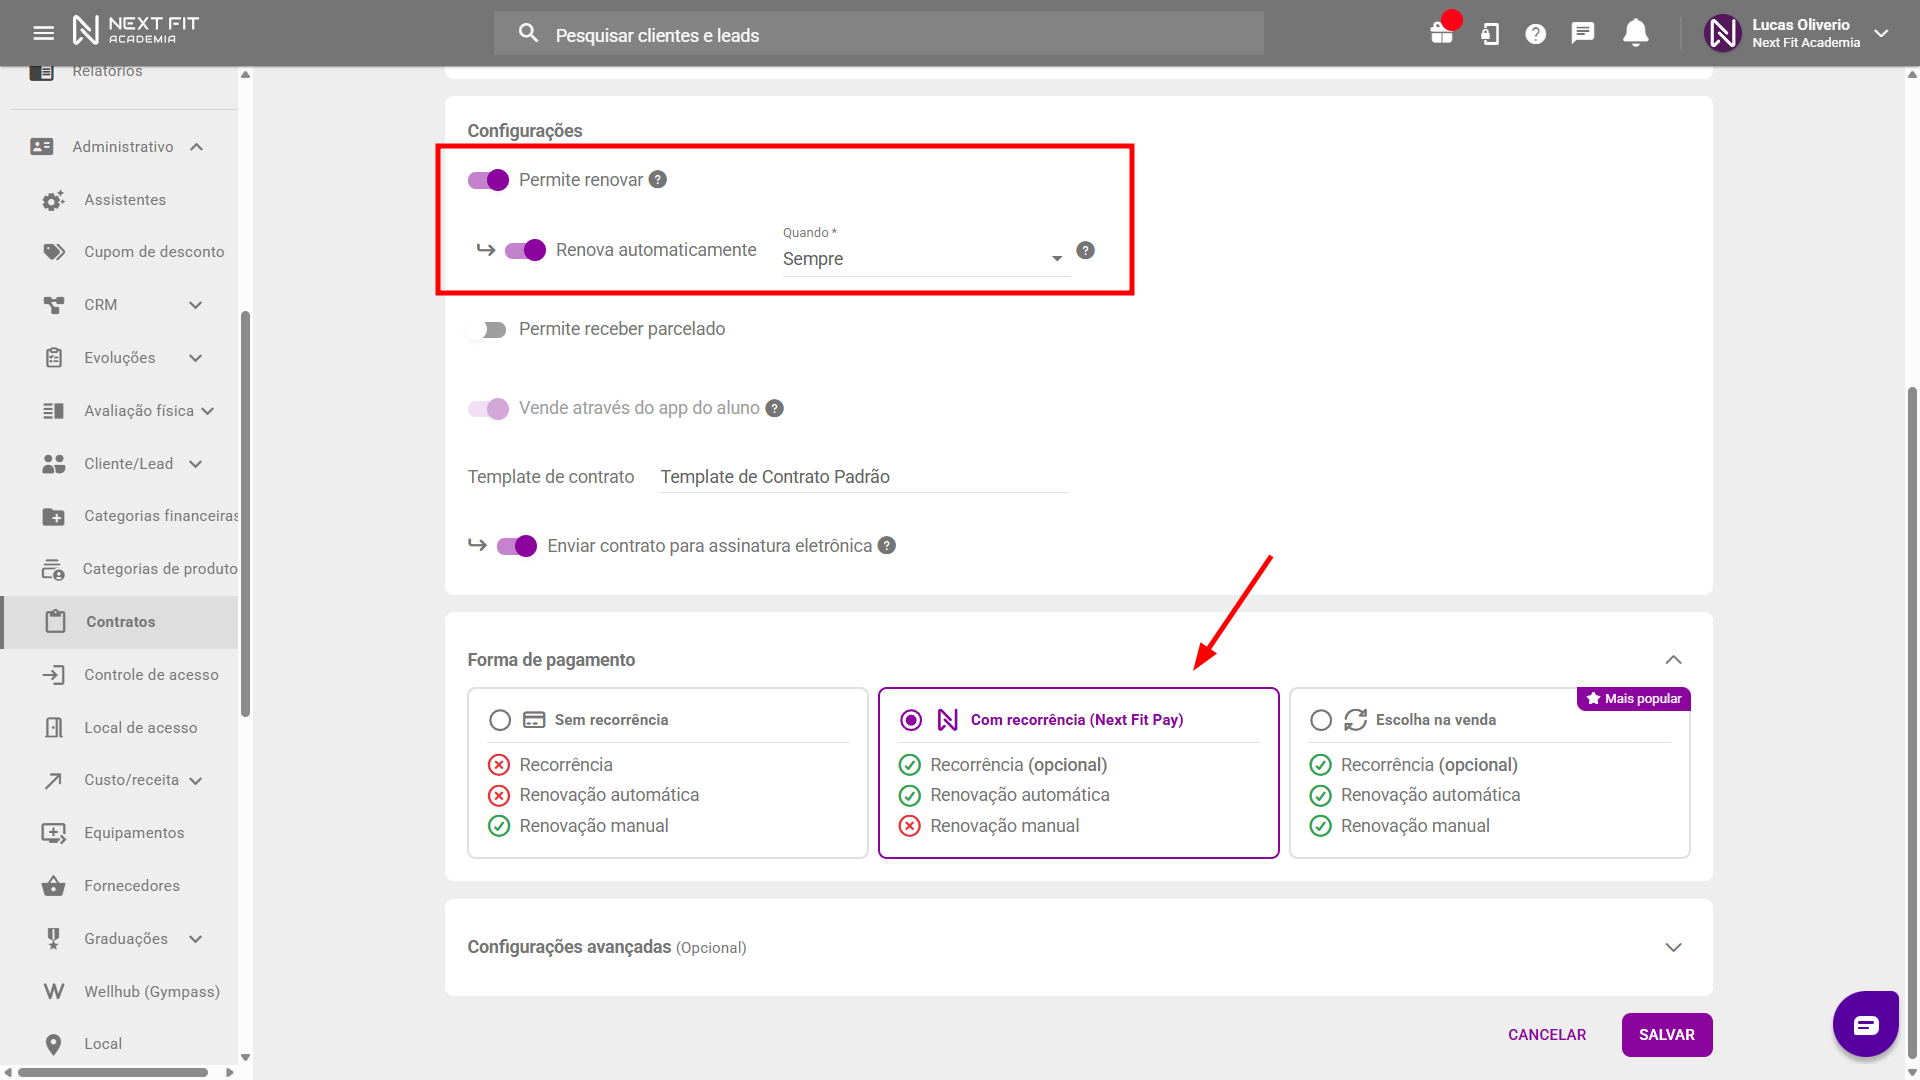
Task: Open the hamburger menu icon
Action: 43,33
